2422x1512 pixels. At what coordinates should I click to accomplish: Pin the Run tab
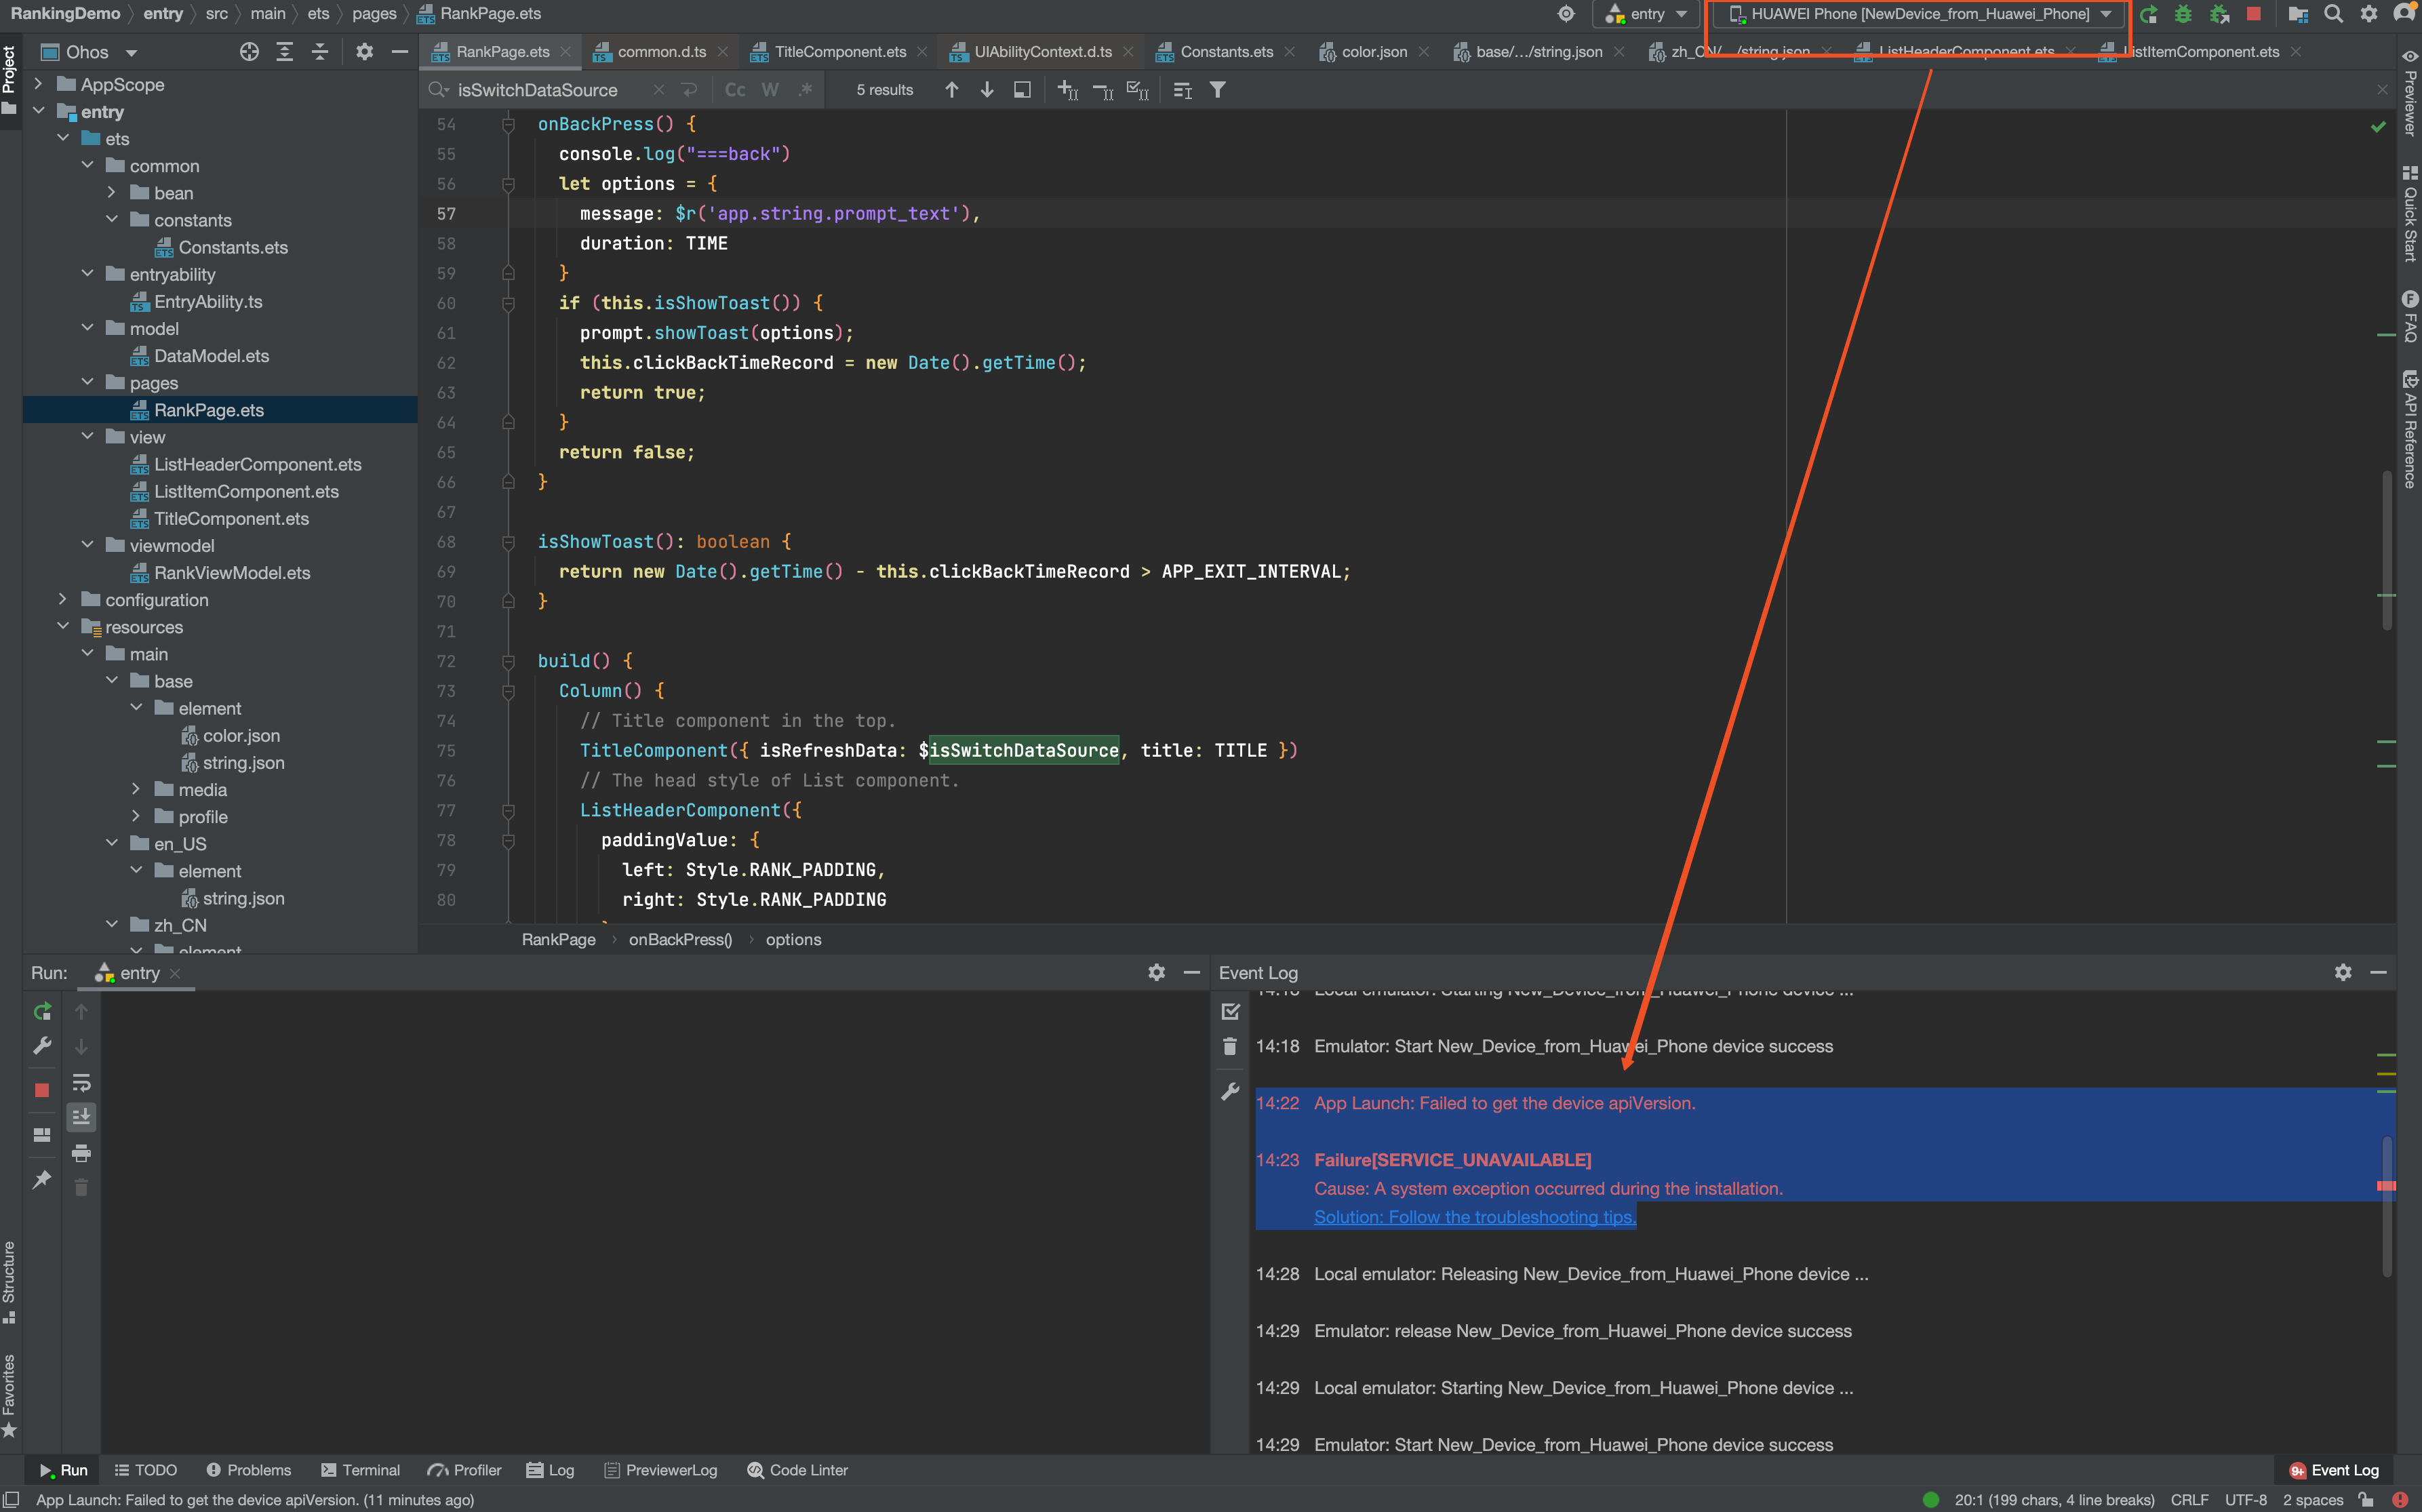[x=42, y=1180]
